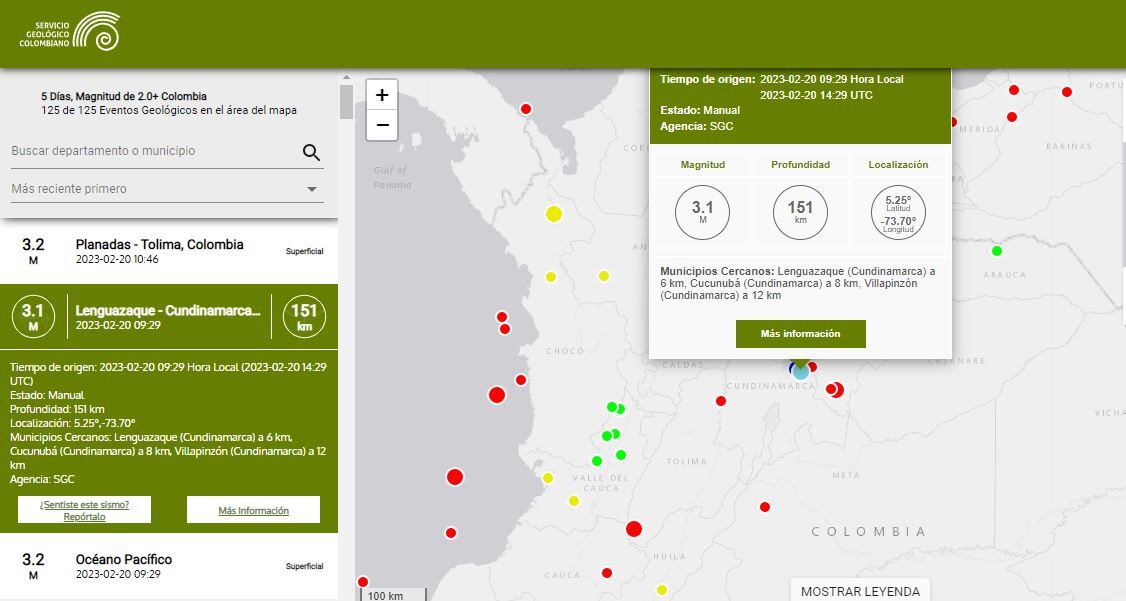
Task: Open the ¿Sentiste este sismo? Repórtalo link
Action: click(85, 510)
